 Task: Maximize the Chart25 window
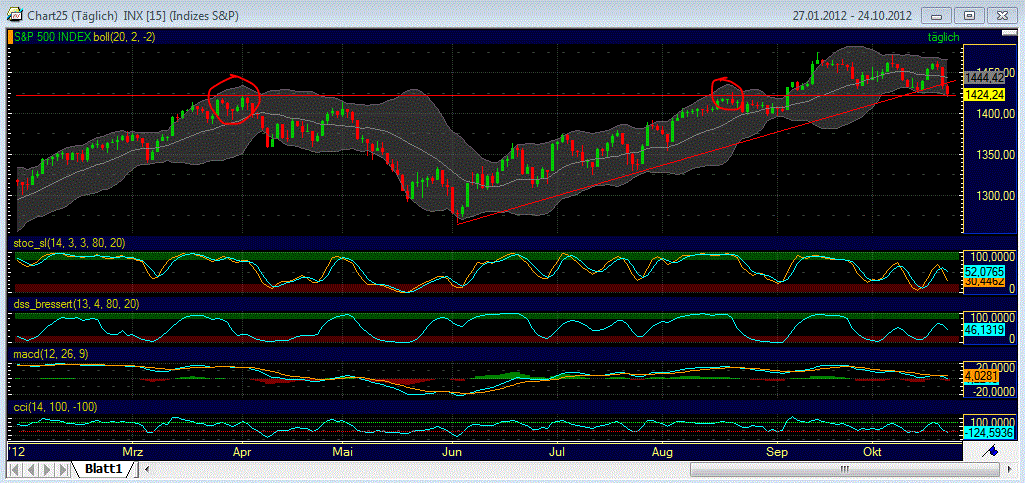tap(970, 15)
